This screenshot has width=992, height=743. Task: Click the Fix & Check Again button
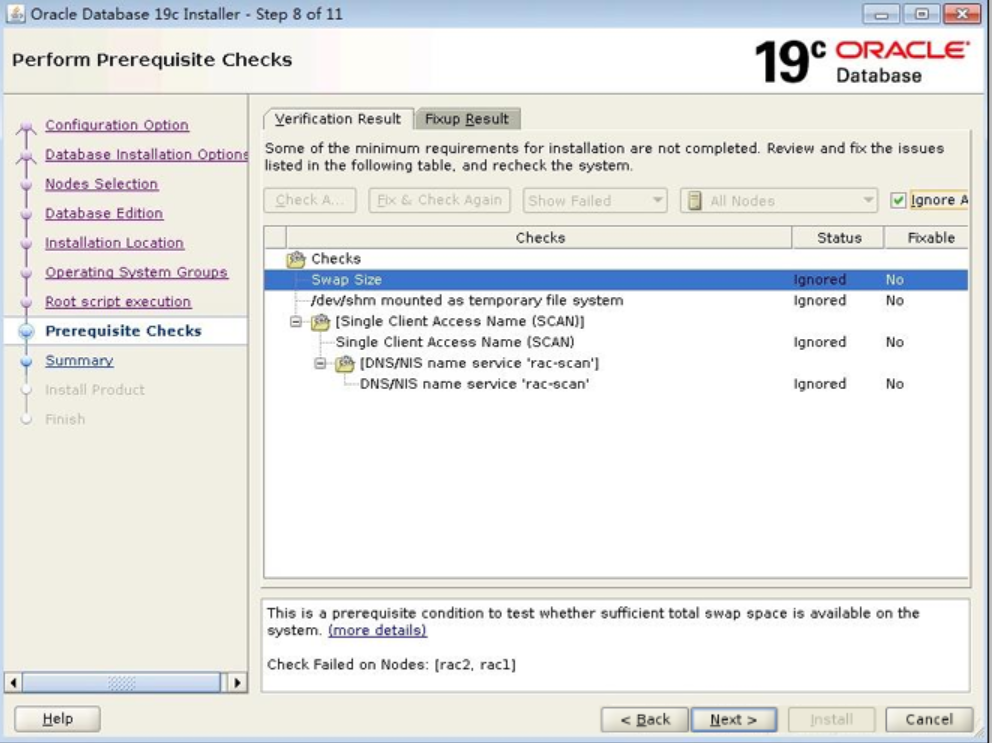(x=439, y=201)
